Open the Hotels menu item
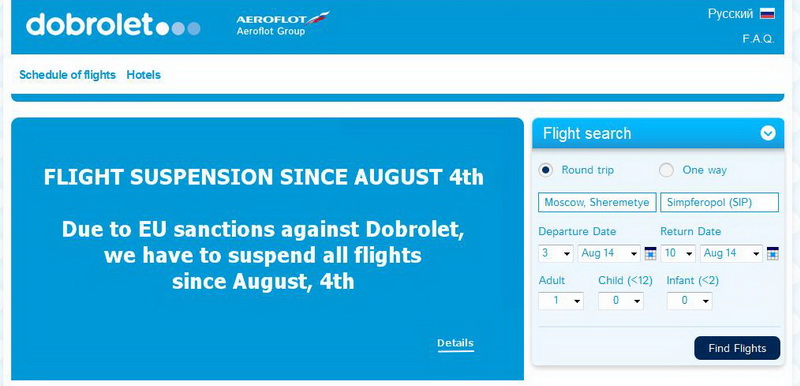This screenshot has width=800, height=386. [143, 75]
